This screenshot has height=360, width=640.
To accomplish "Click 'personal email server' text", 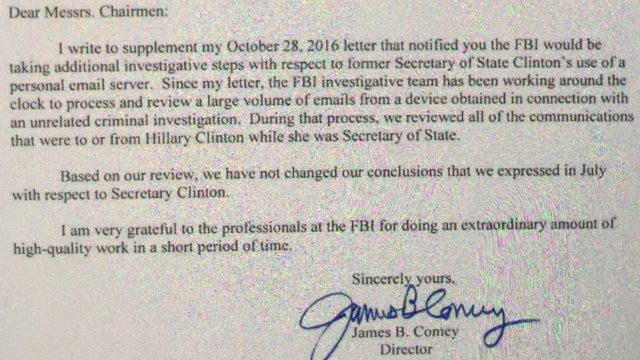I will [x=80, y=85].
